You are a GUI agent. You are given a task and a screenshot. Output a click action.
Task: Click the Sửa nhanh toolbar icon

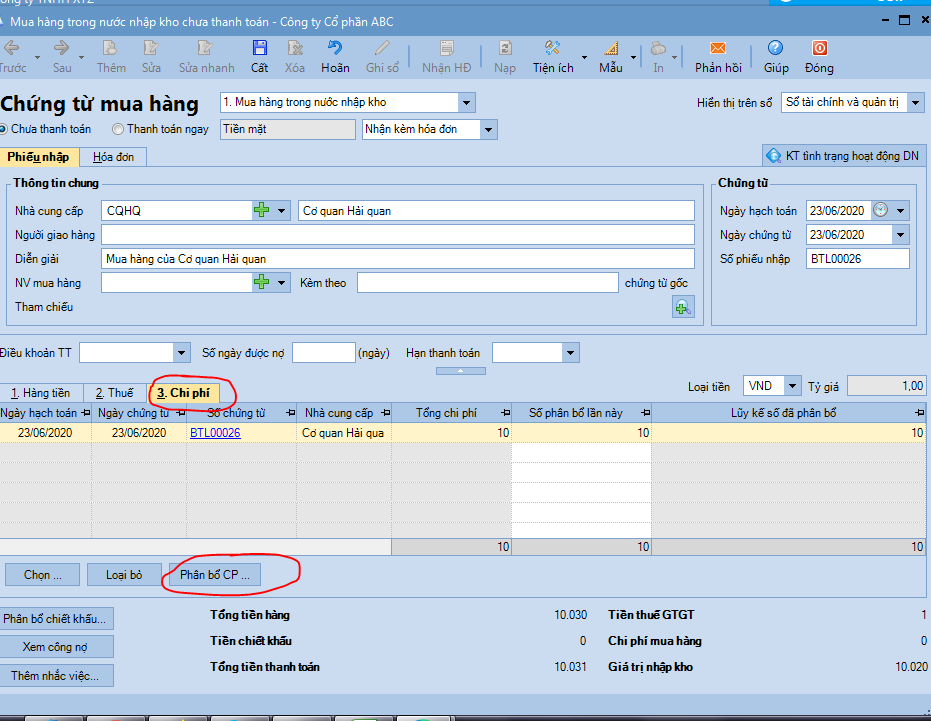point(206,57)
